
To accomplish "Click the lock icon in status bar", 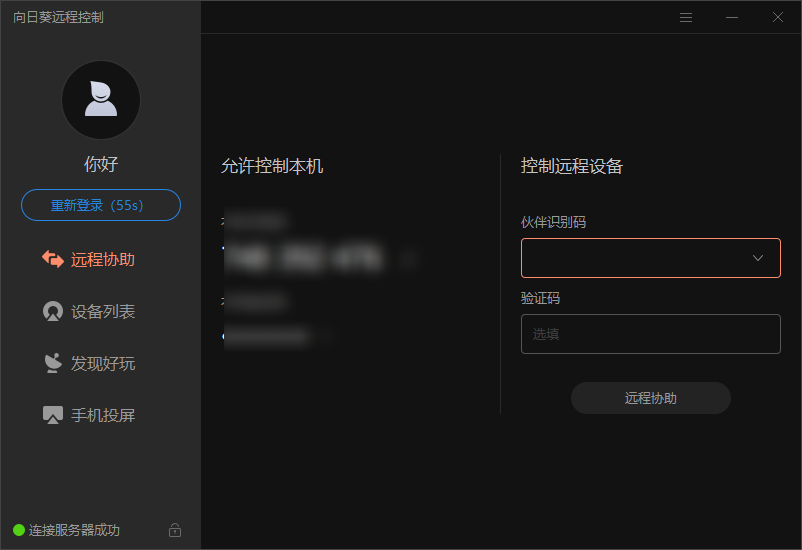I will [x=175, y=530].
